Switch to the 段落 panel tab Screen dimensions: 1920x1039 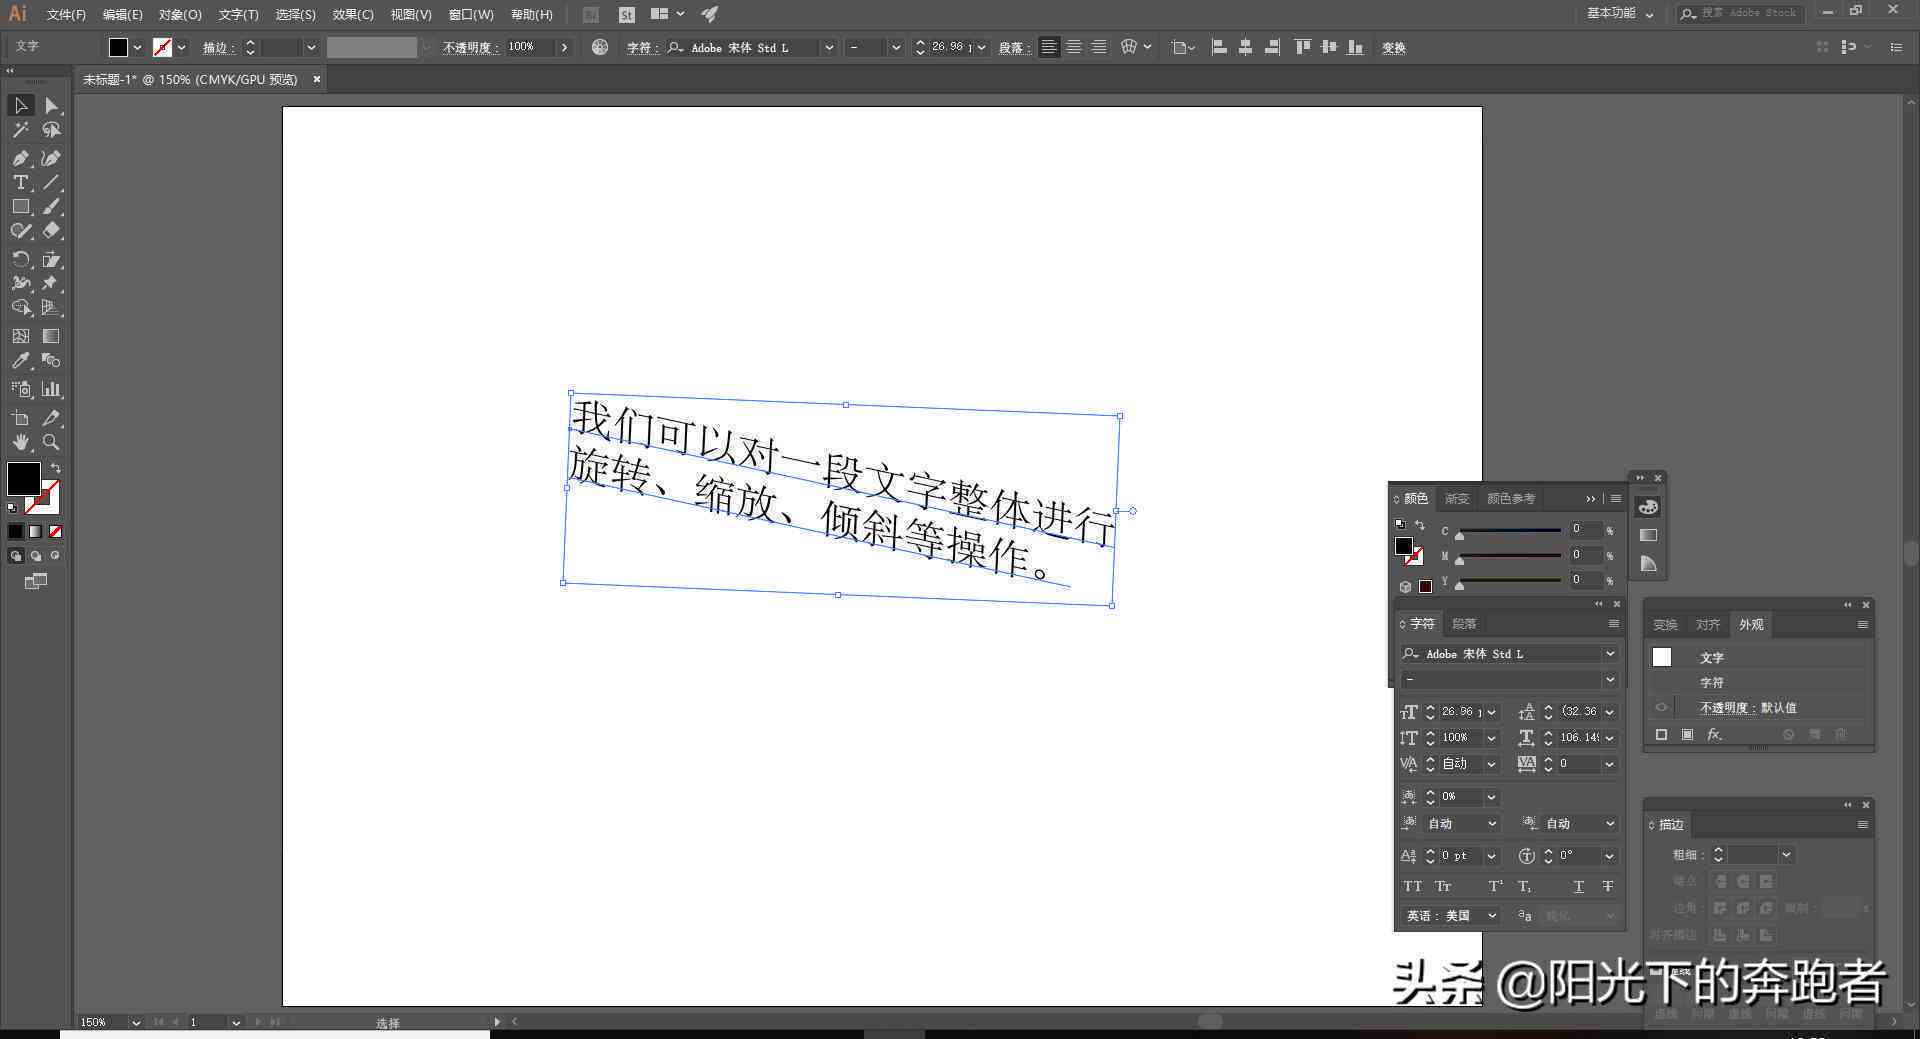click(1464, 623)
